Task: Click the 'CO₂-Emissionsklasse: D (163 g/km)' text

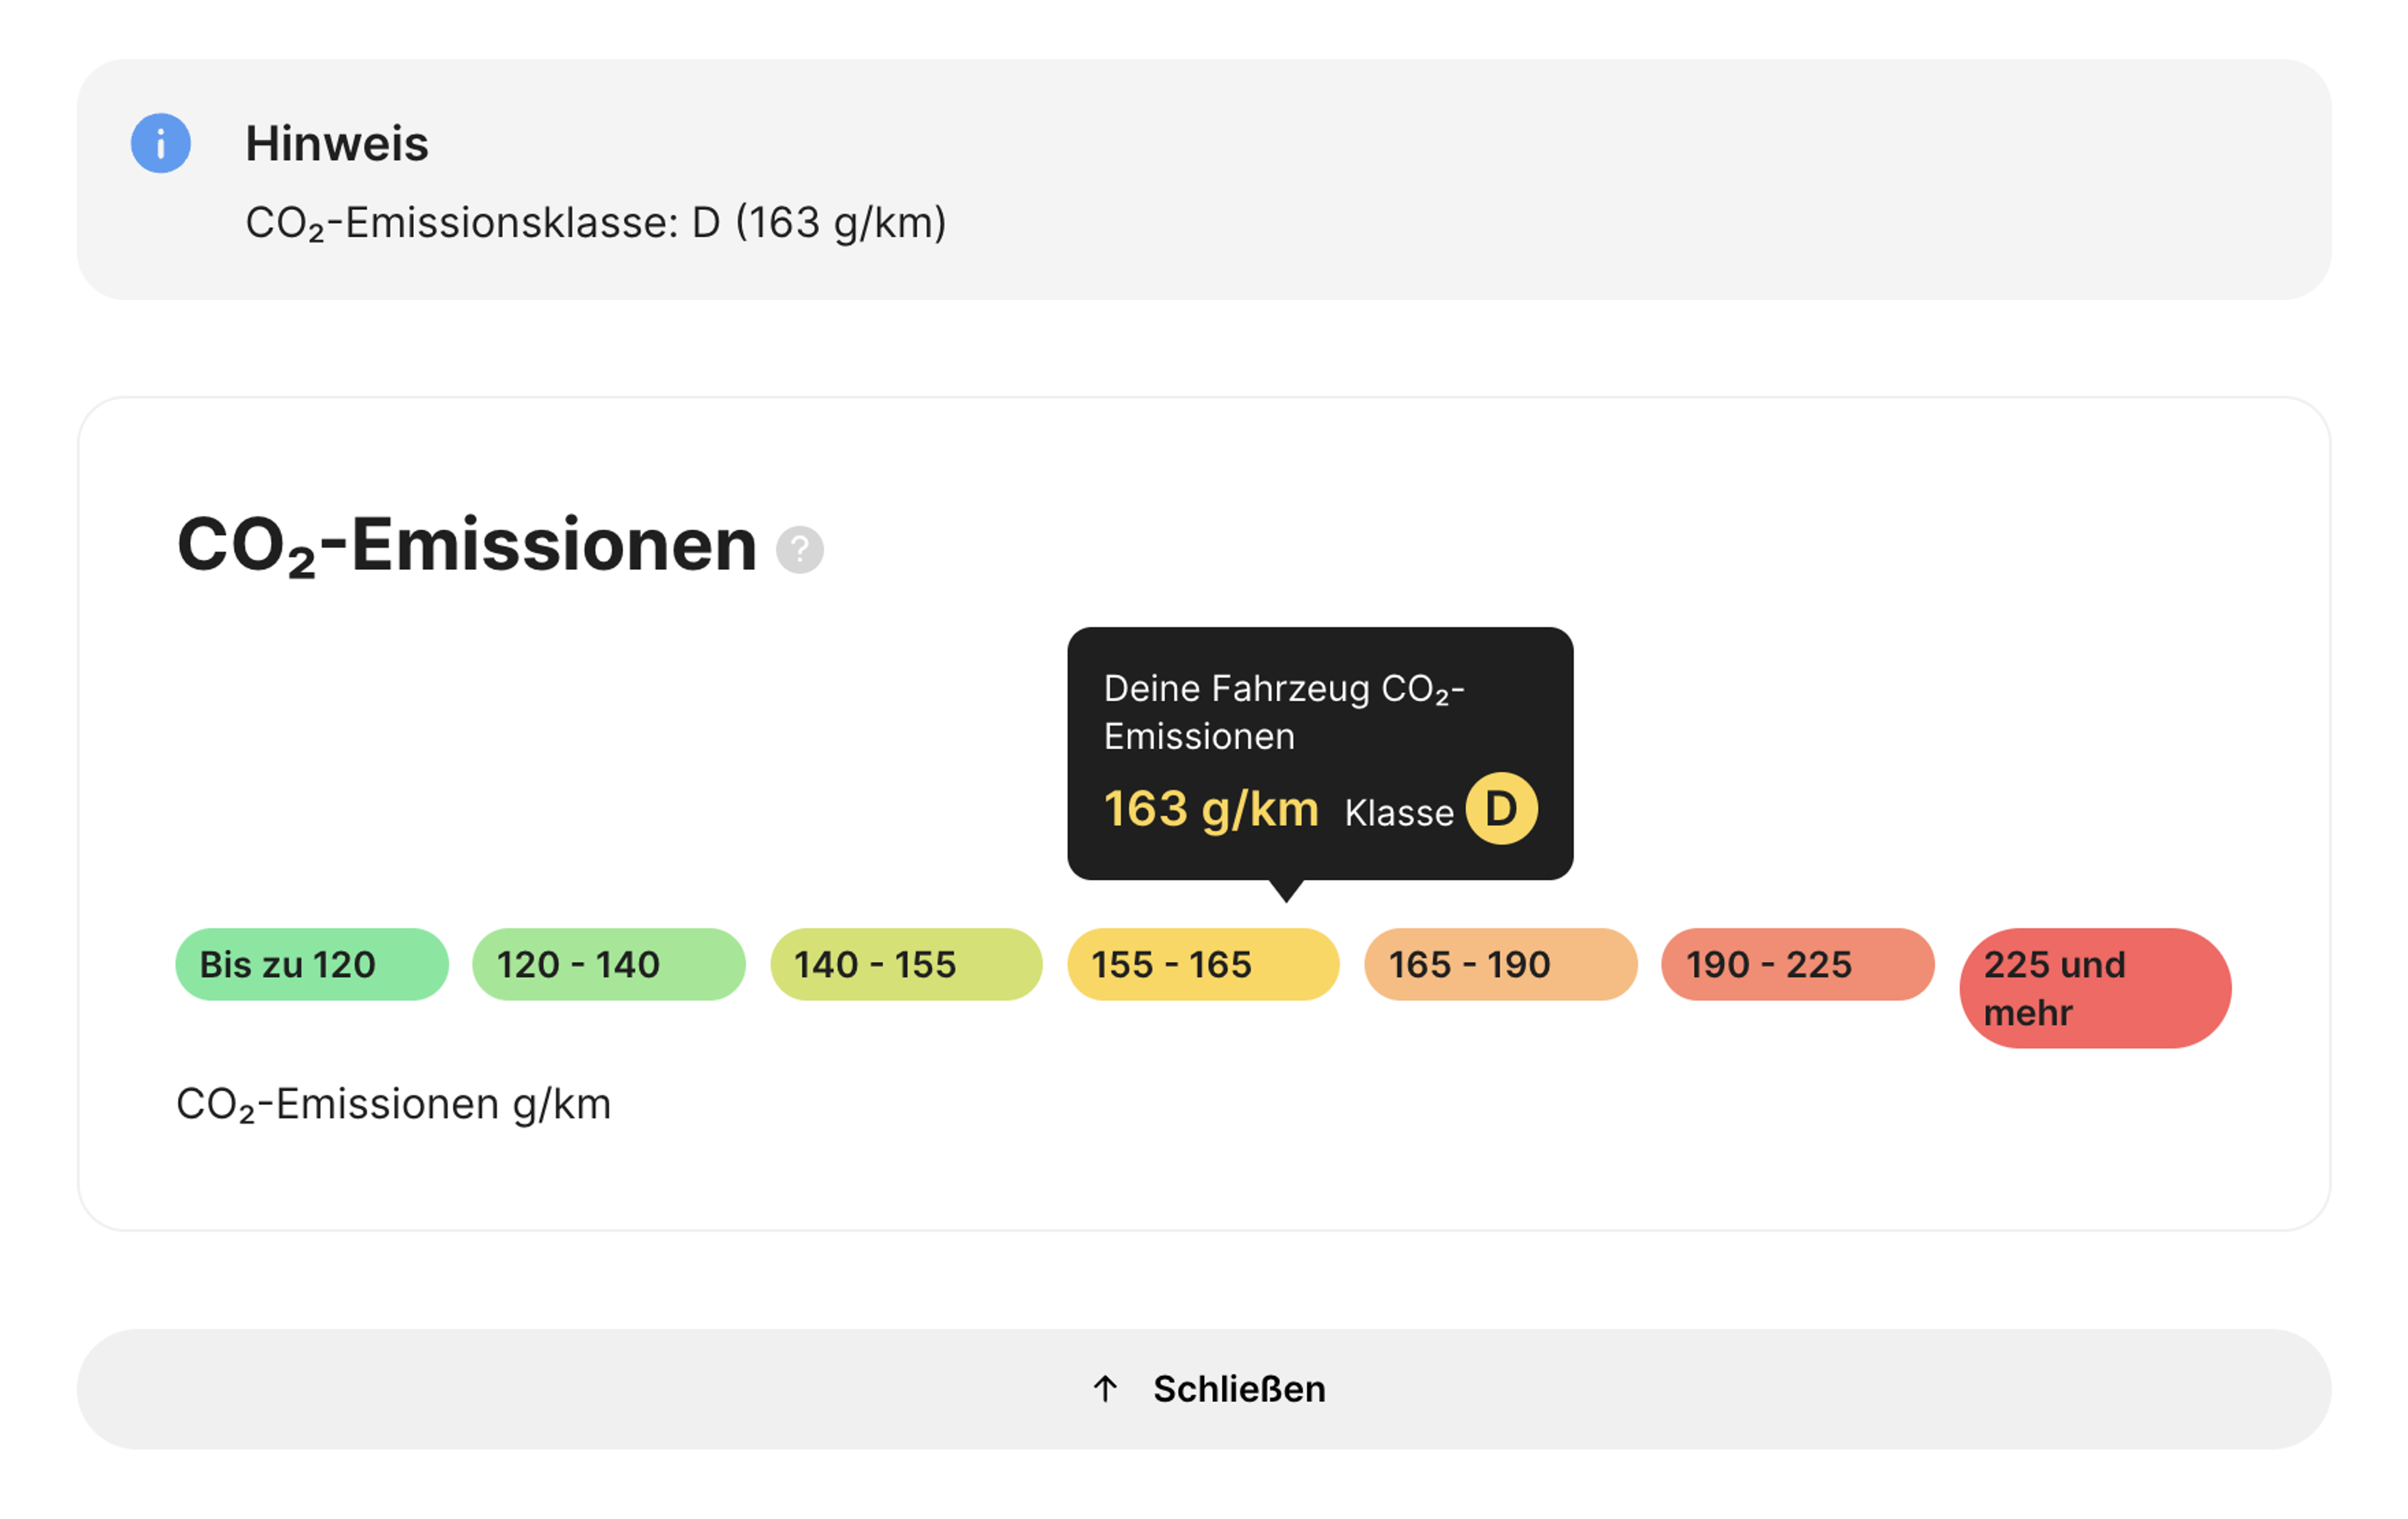Action: click(596, 223)
